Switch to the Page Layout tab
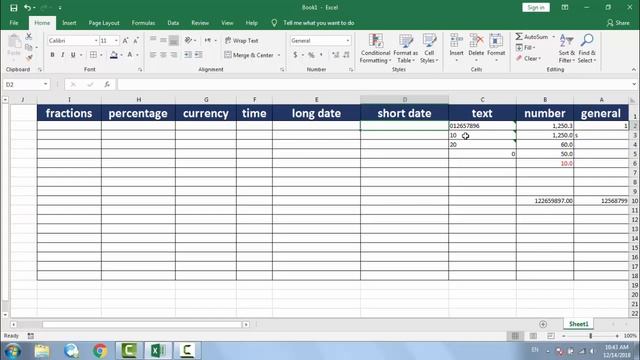 coord(104,23)
